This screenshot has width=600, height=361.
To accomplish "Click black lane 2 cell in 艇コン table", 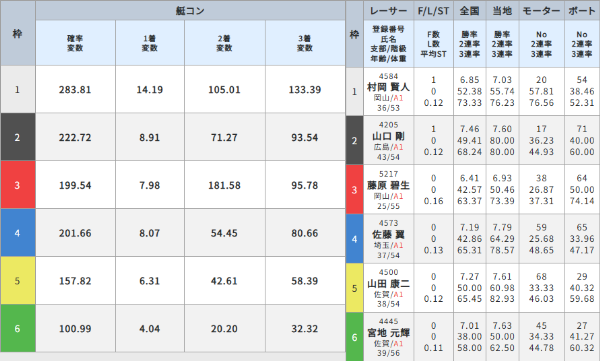I will click(18, 137).
